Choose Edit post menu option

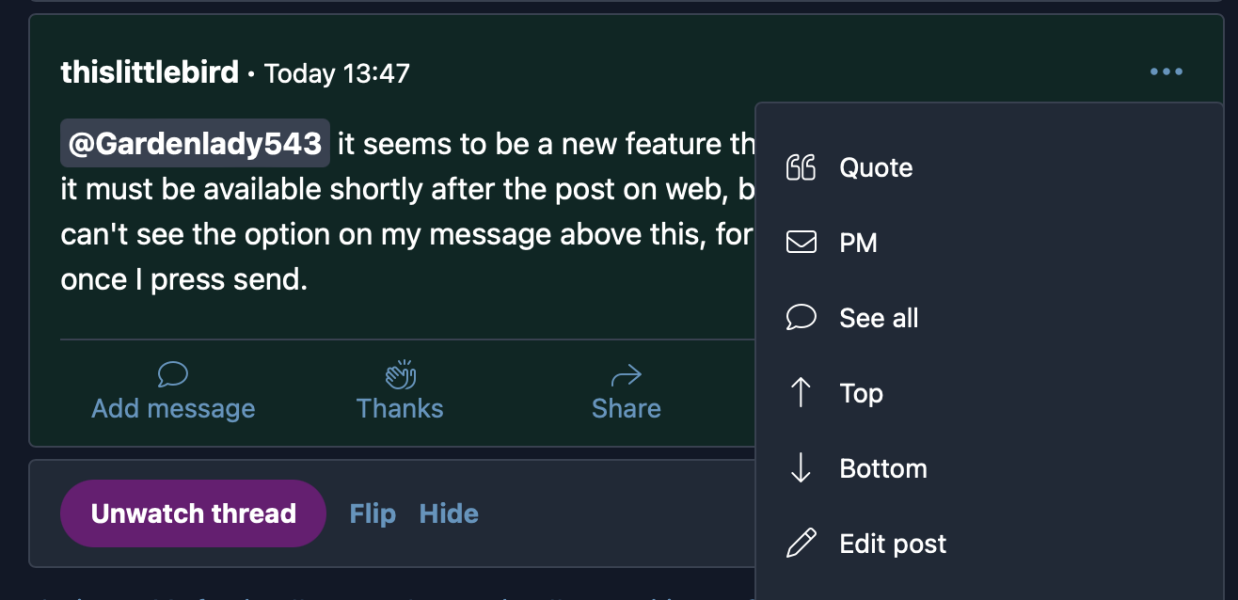[892, 544]
